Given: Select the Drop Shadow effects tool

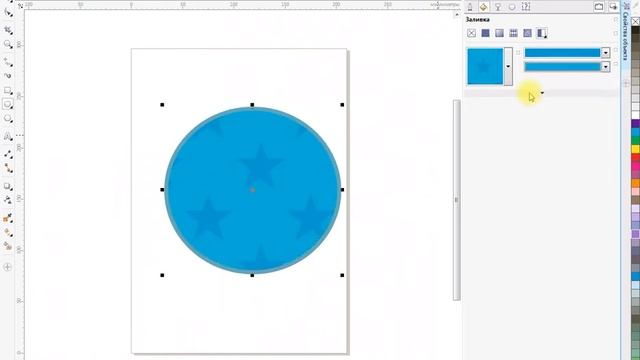Looking at the screenshot, I should click(x=8, y=186).
